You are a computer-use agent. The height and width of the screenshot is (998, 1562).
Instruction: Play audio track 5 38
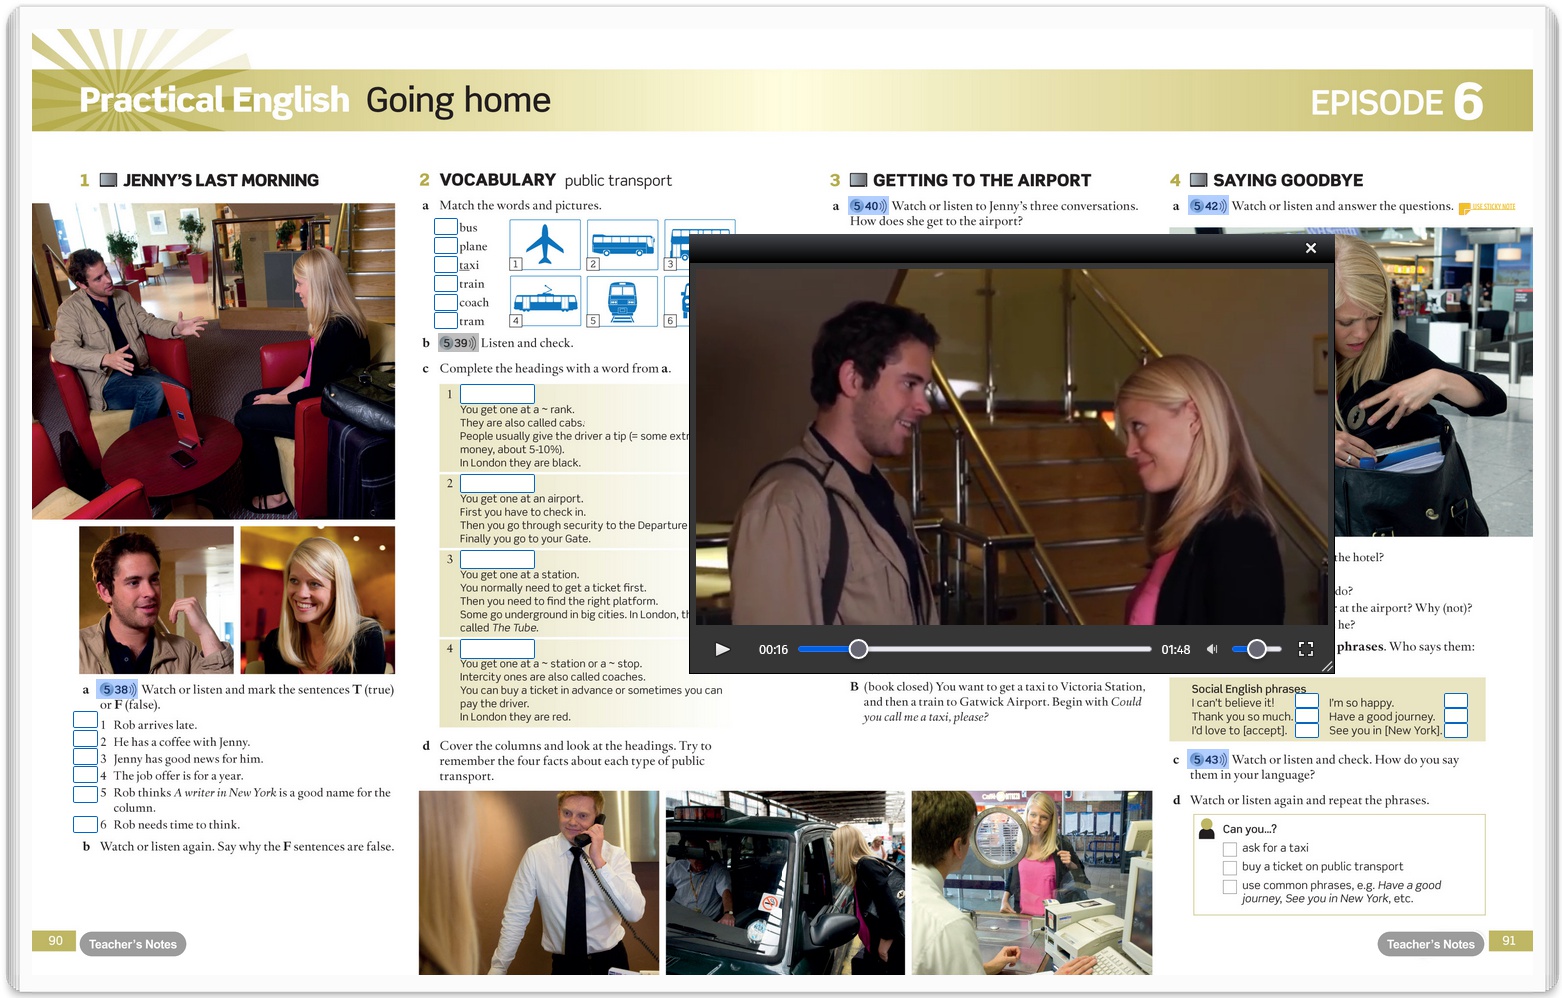(117, 689)
